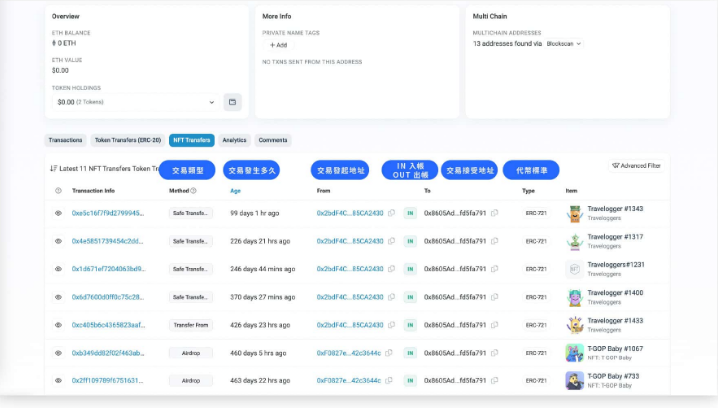Open the Blockscan multichain dropdown
Screen dimensions: 718x408
click(x=564, y=44)
